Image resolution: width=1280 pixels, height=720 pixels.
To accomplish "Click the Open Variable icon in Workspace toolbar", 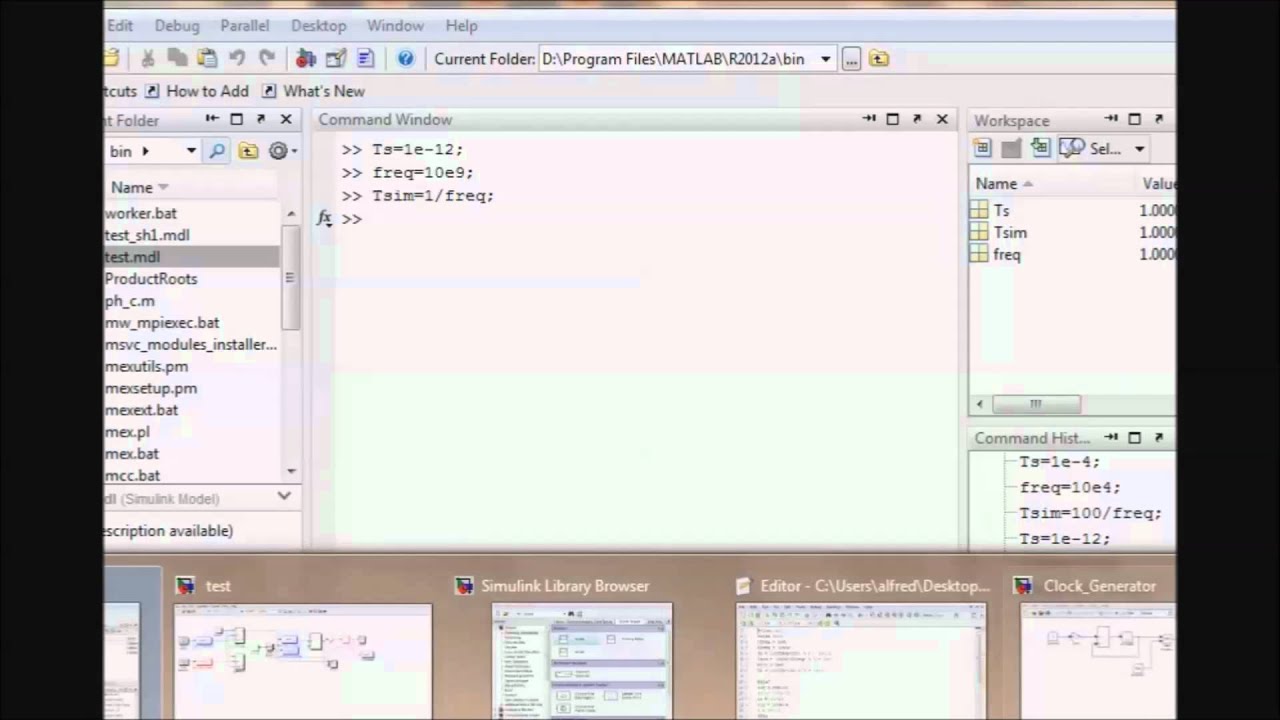I will (x=1011, y=148).
